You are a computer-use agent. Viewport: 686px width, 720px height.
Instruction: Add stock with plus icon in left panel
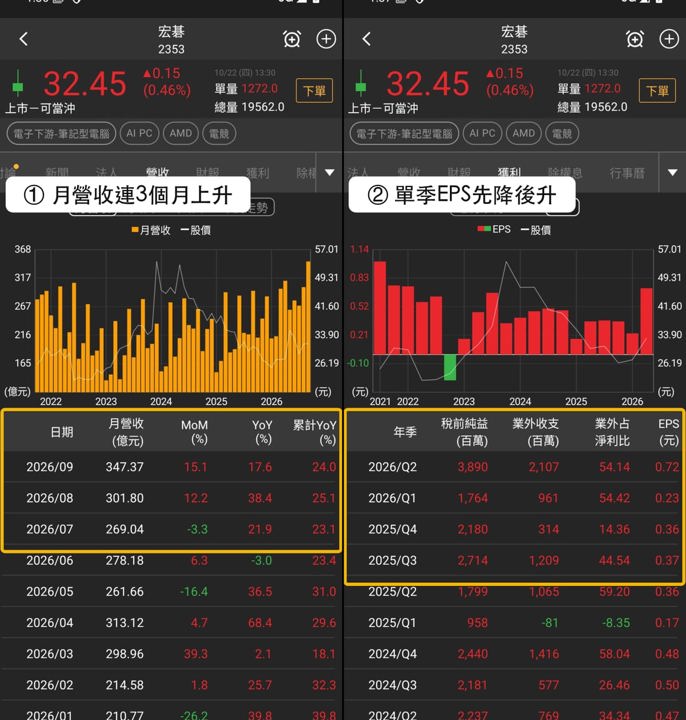click(x=326, y=39)
